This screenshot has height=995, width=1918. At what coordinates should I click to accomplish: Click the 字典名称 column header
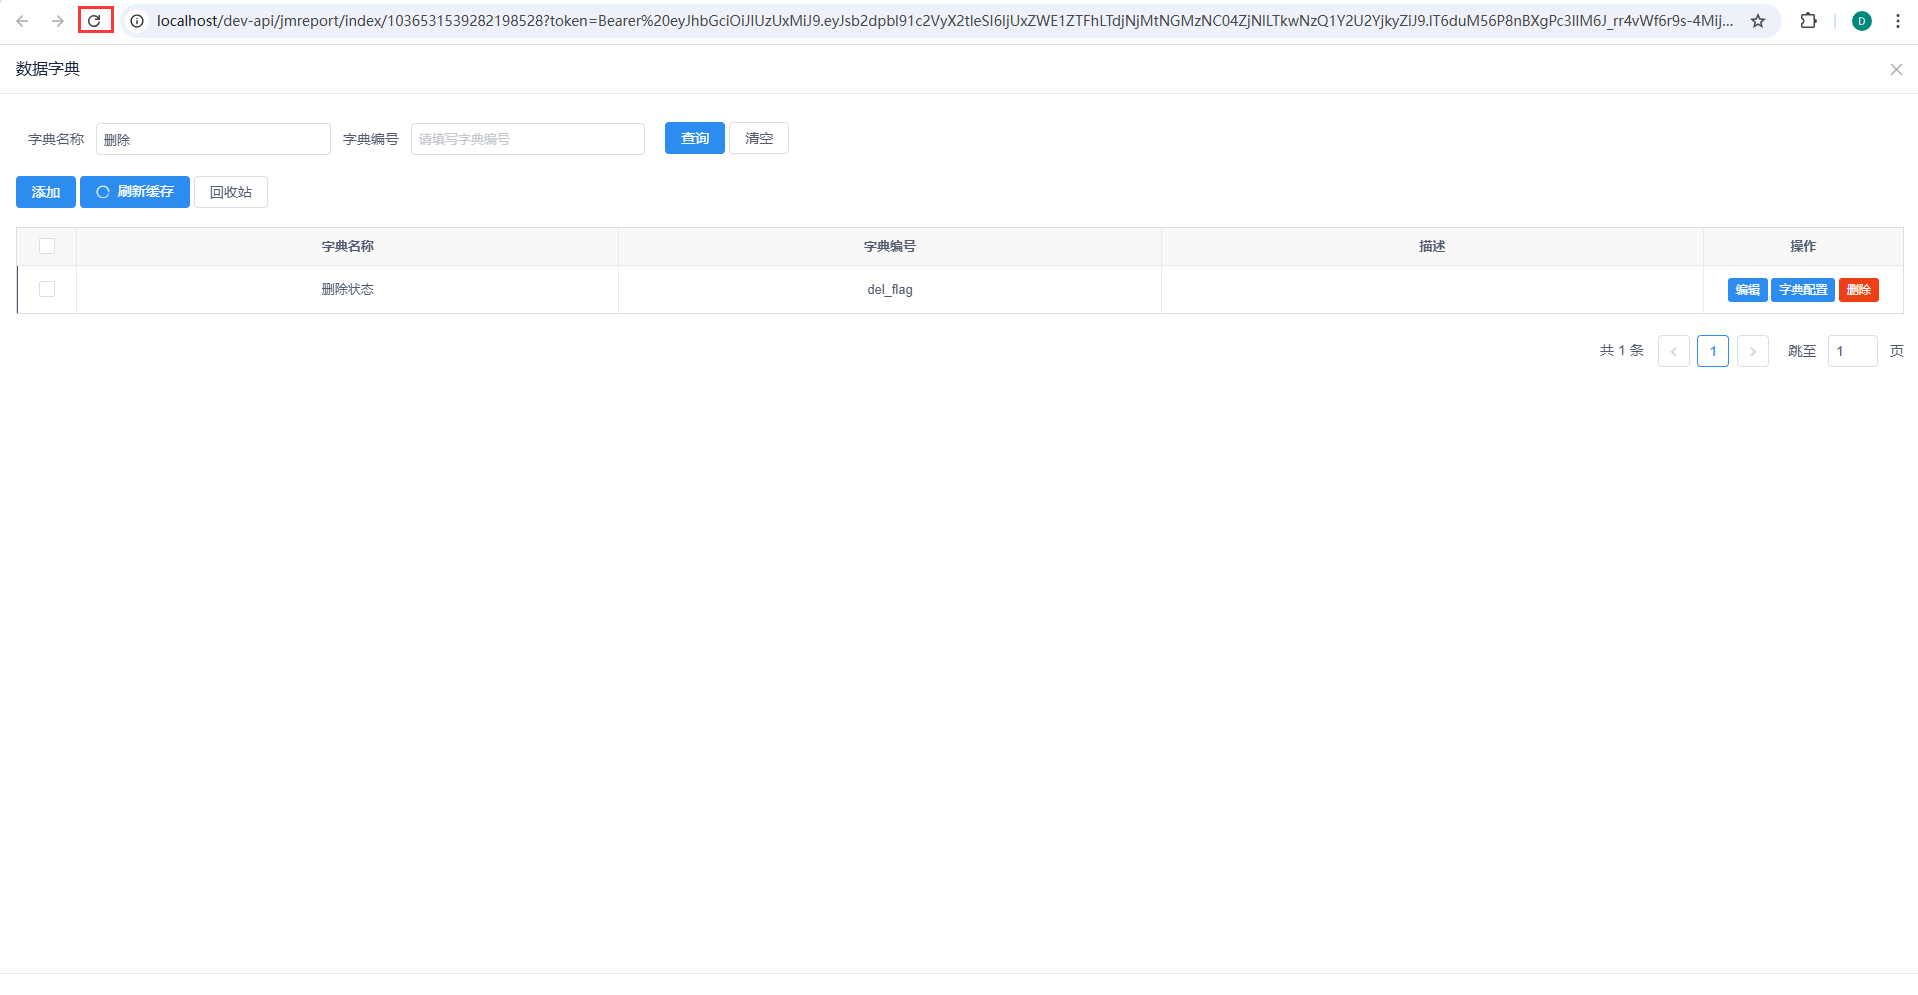(x=348, y=246)
